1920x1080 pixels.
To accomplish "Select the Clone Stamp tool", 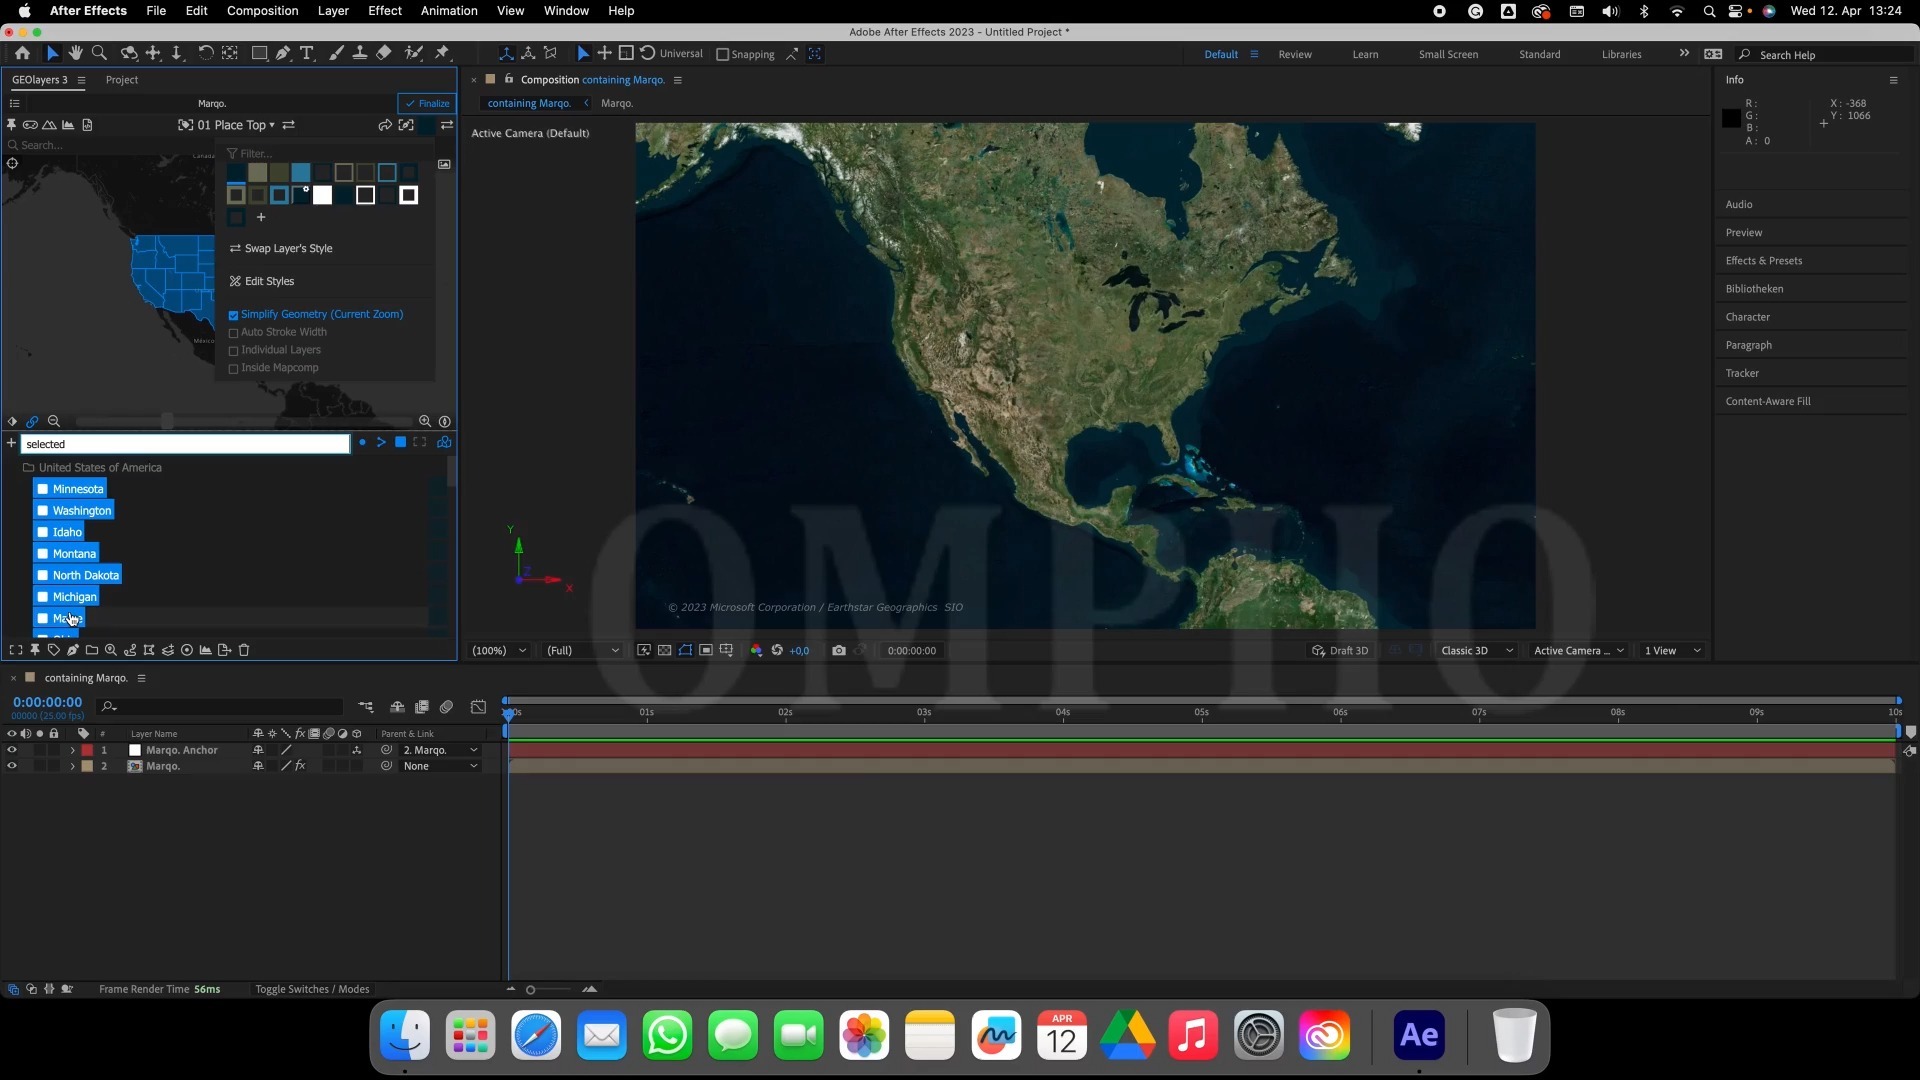I will pos(359,53).
